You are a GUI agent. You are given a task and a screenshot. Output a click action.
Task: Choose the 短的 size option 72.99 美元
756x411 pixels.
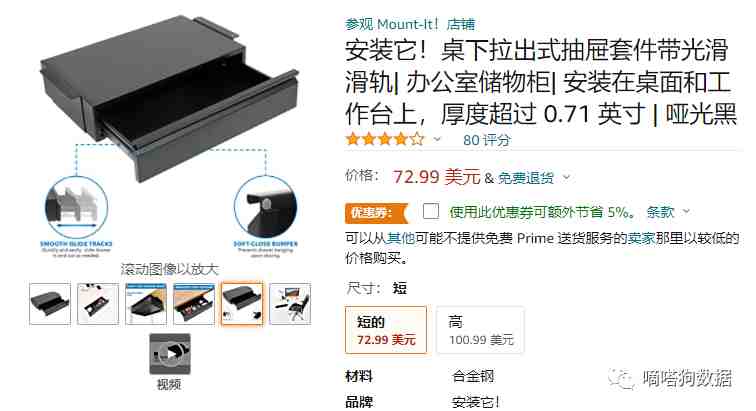(386, 330)
